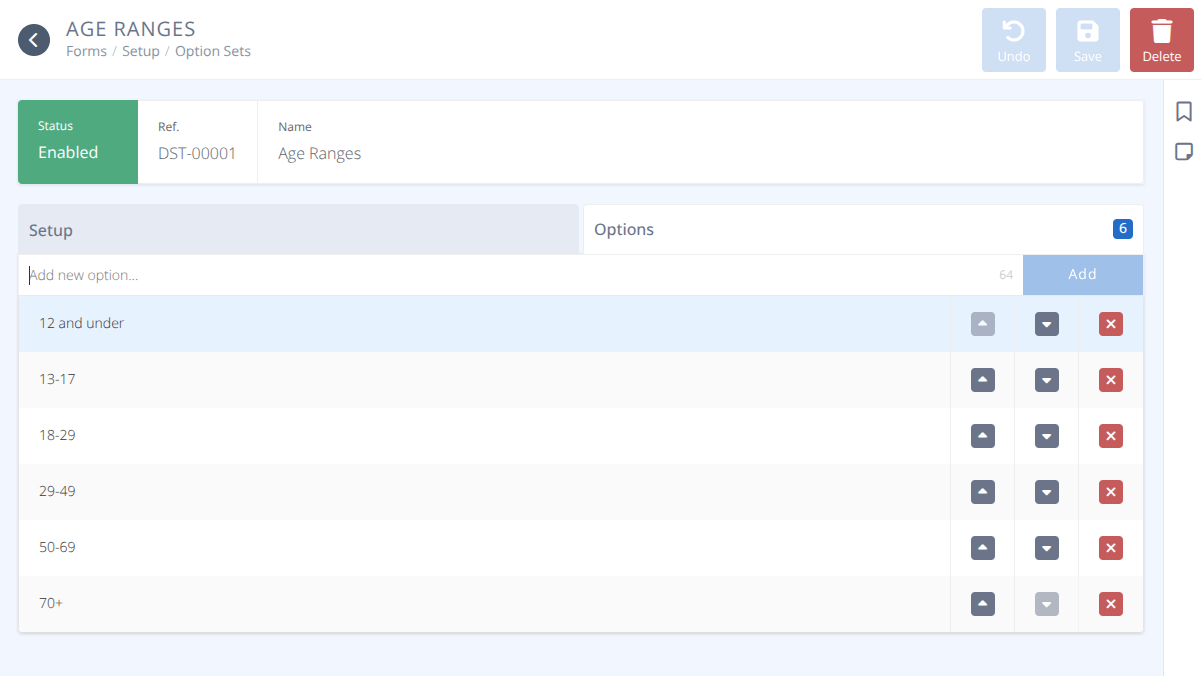Click the Options count badge showing 6

click(x=1122, y=228)
